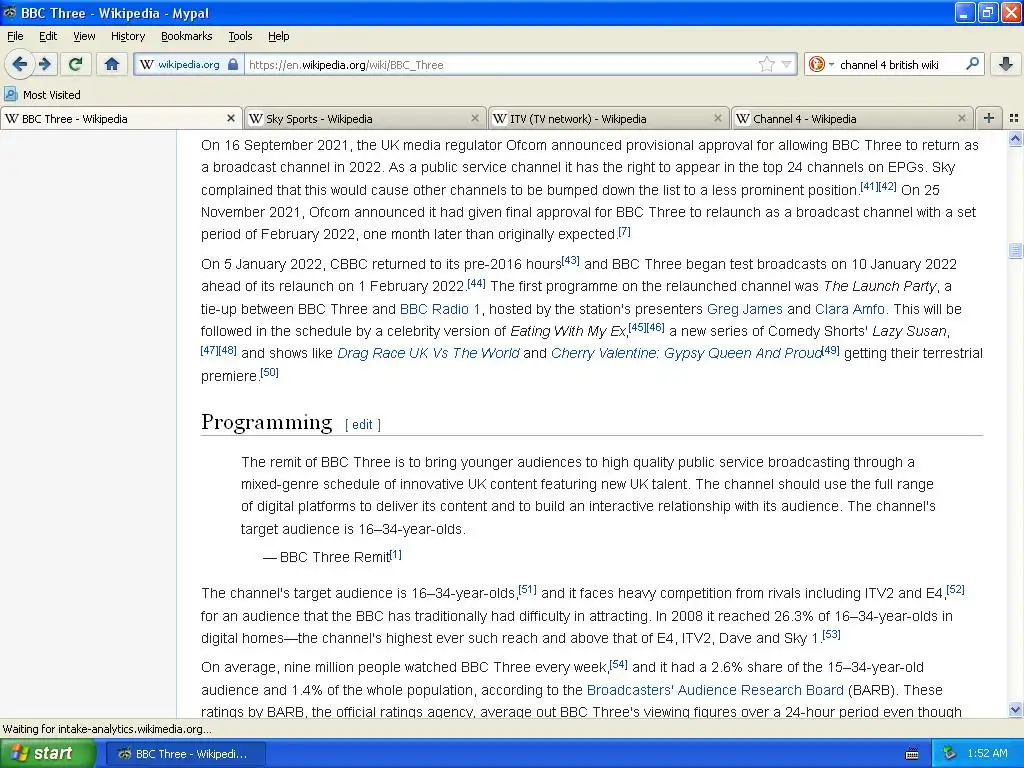Open the Home page button
The height and width of the screenshot is (768, 1024).
click(112, 64)
